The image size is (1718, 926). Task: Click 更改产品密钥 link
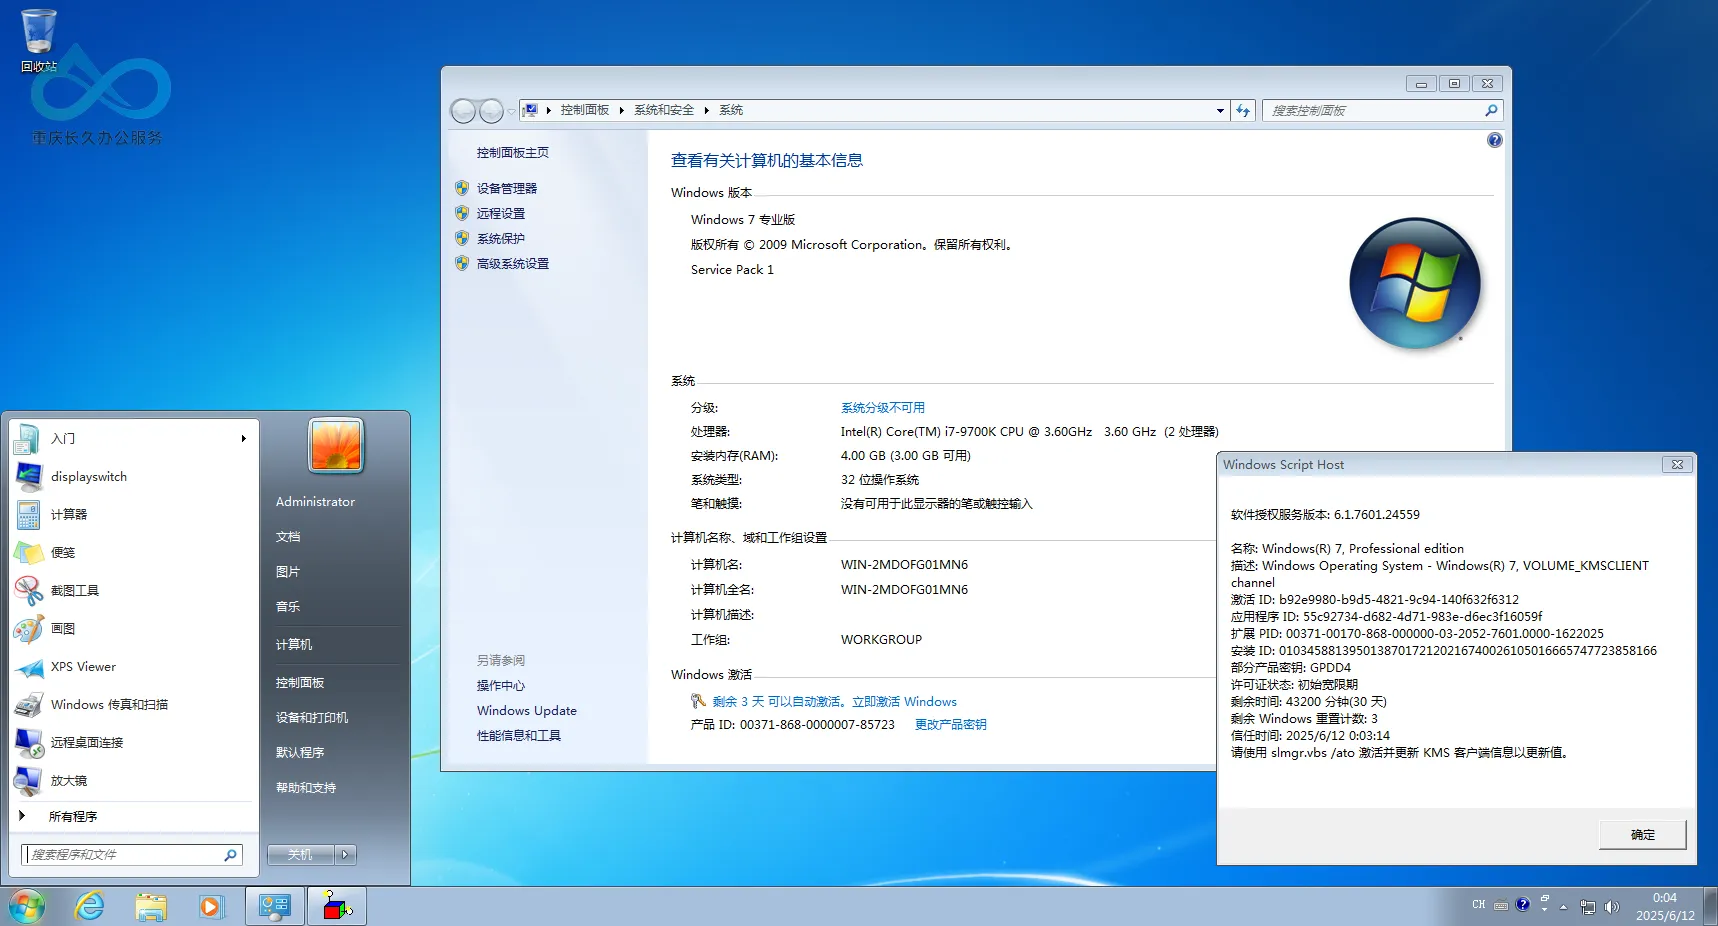[951, 725]
